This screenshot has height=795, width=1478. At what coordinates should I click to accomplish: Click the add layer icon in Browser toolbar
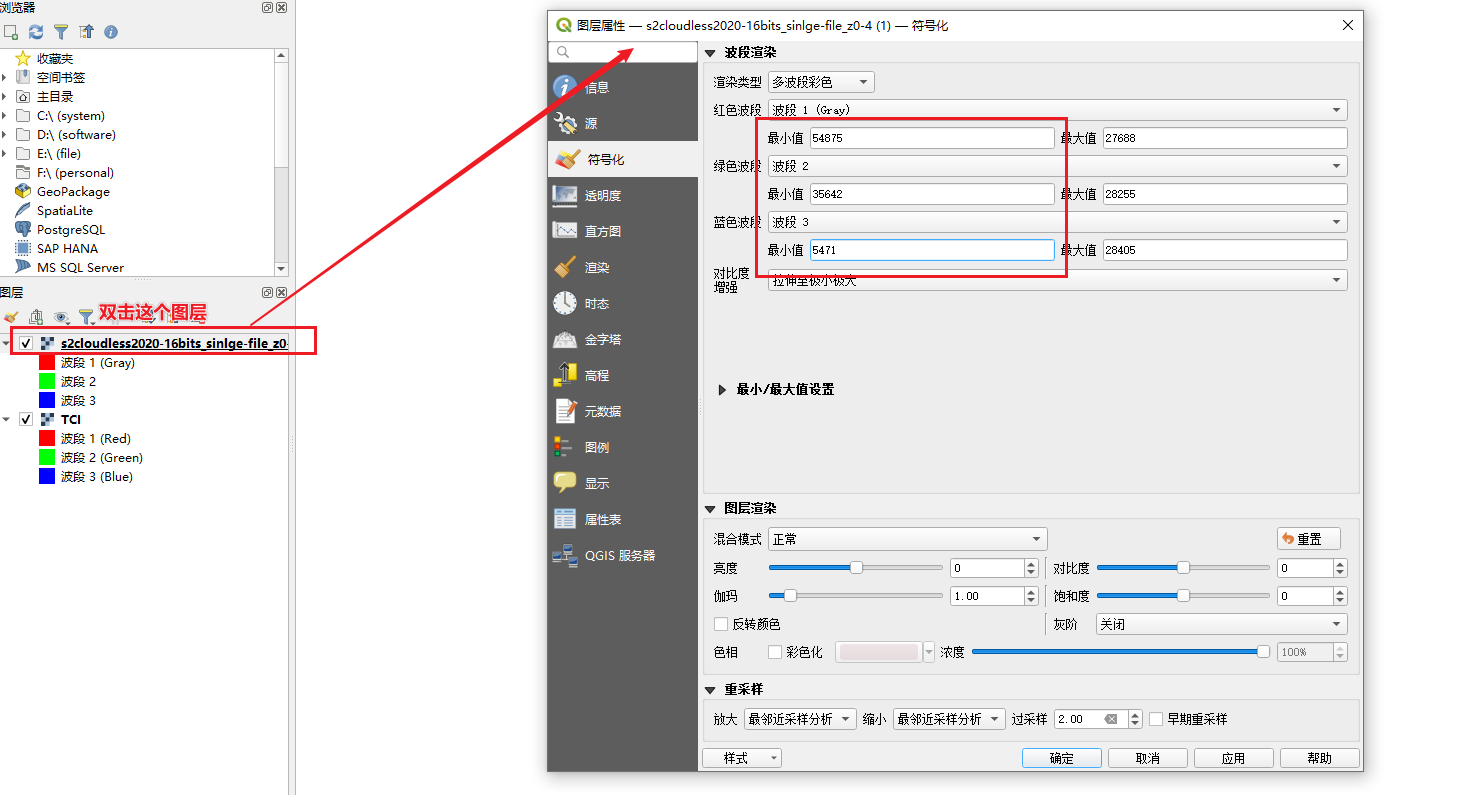pos(11,32)
